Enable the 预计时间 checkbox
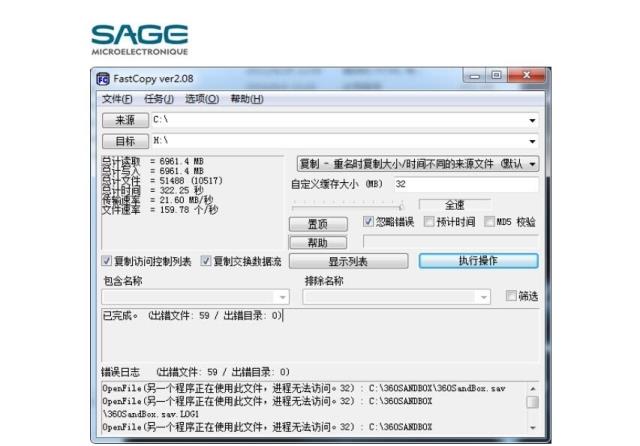Viewport: 640px width, 446px height. (x=429, y=221)
